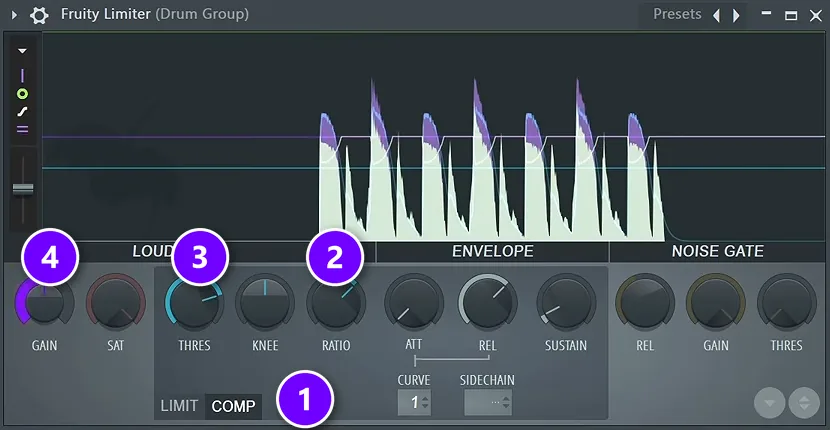Increase CURVE with its up arrow
The height and width of the screenshot is (430, 830).
(426, 397)
